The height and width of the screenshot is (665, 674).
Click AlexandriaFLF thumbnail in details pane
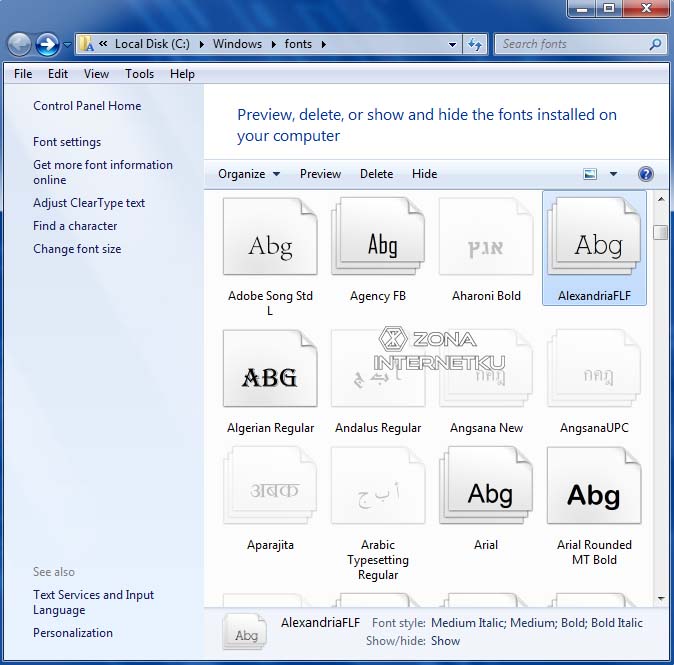pos(245,631)
